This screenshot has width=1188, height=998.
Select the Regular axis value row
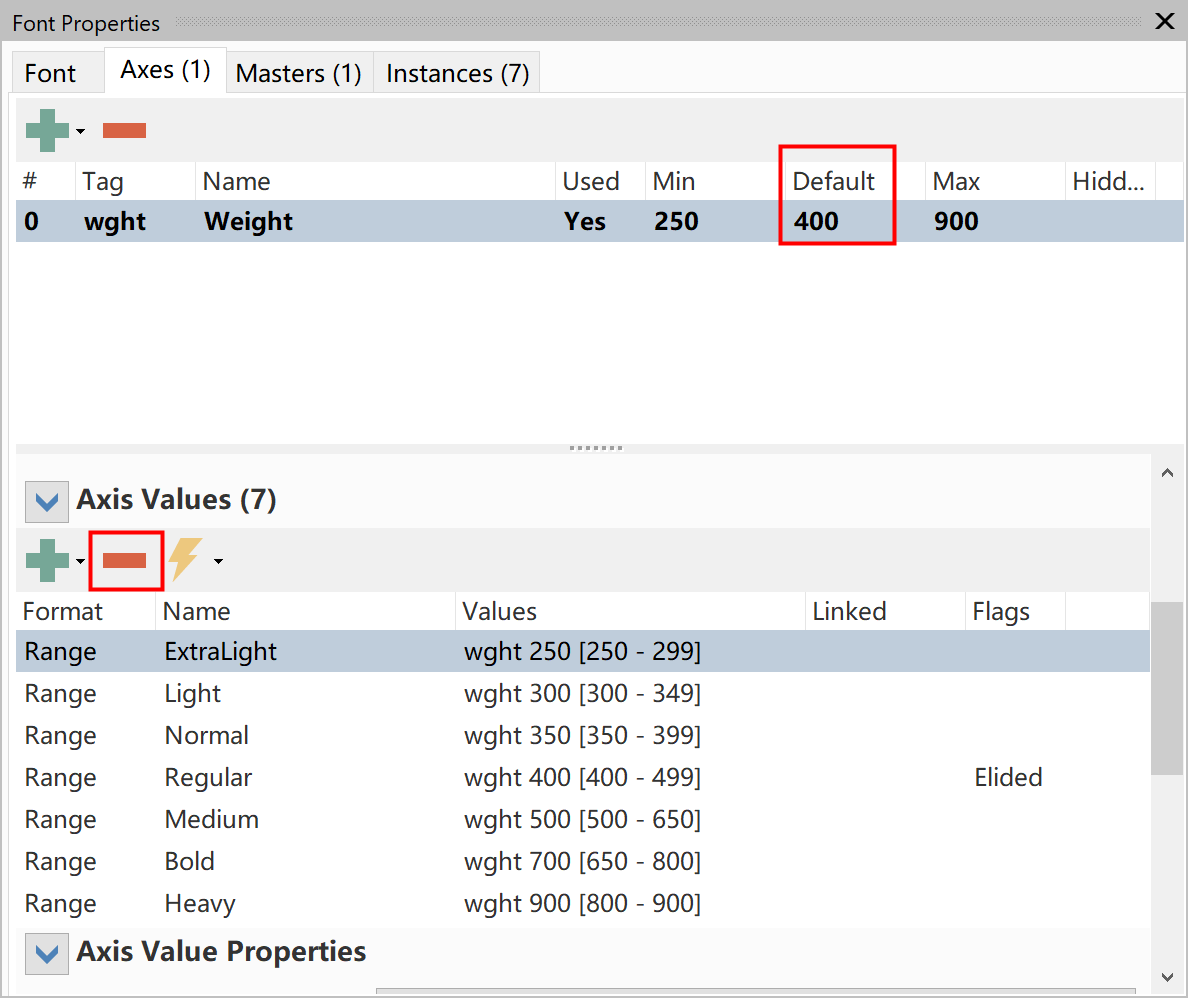[583, 777]
